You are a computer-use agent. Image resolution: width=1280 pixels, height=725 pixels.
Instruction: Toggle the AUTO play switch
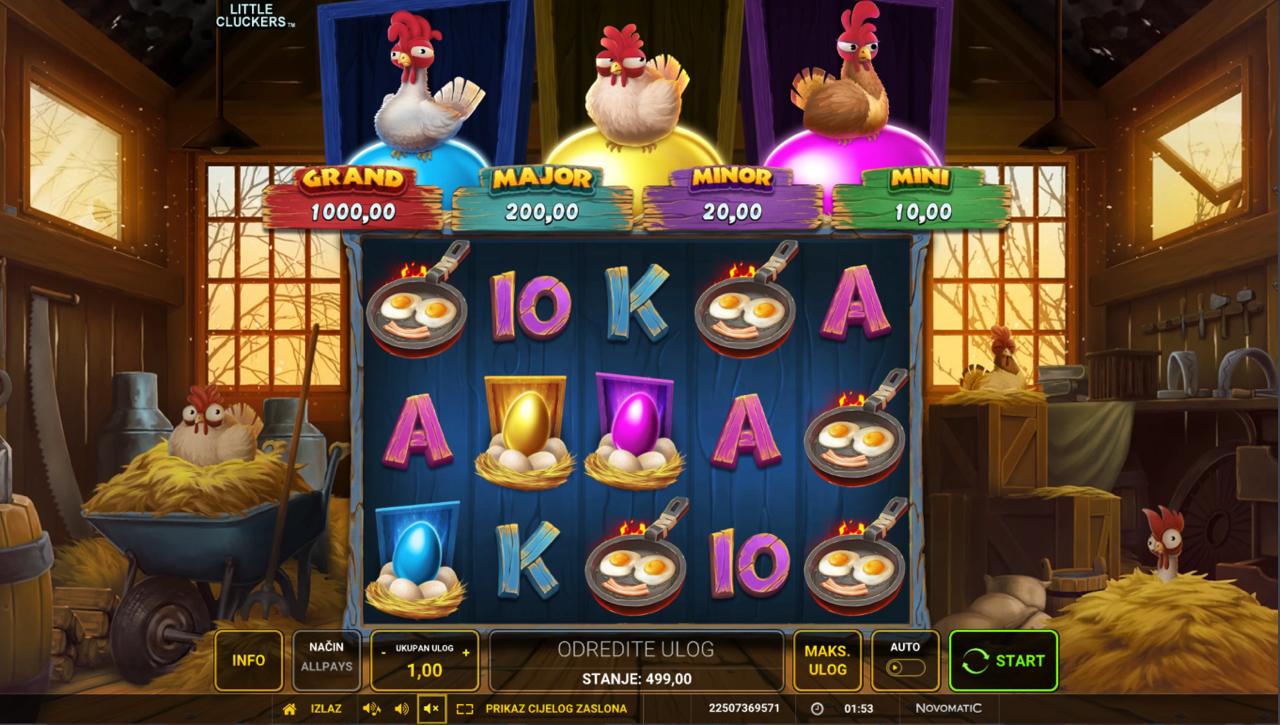(905, 668)
